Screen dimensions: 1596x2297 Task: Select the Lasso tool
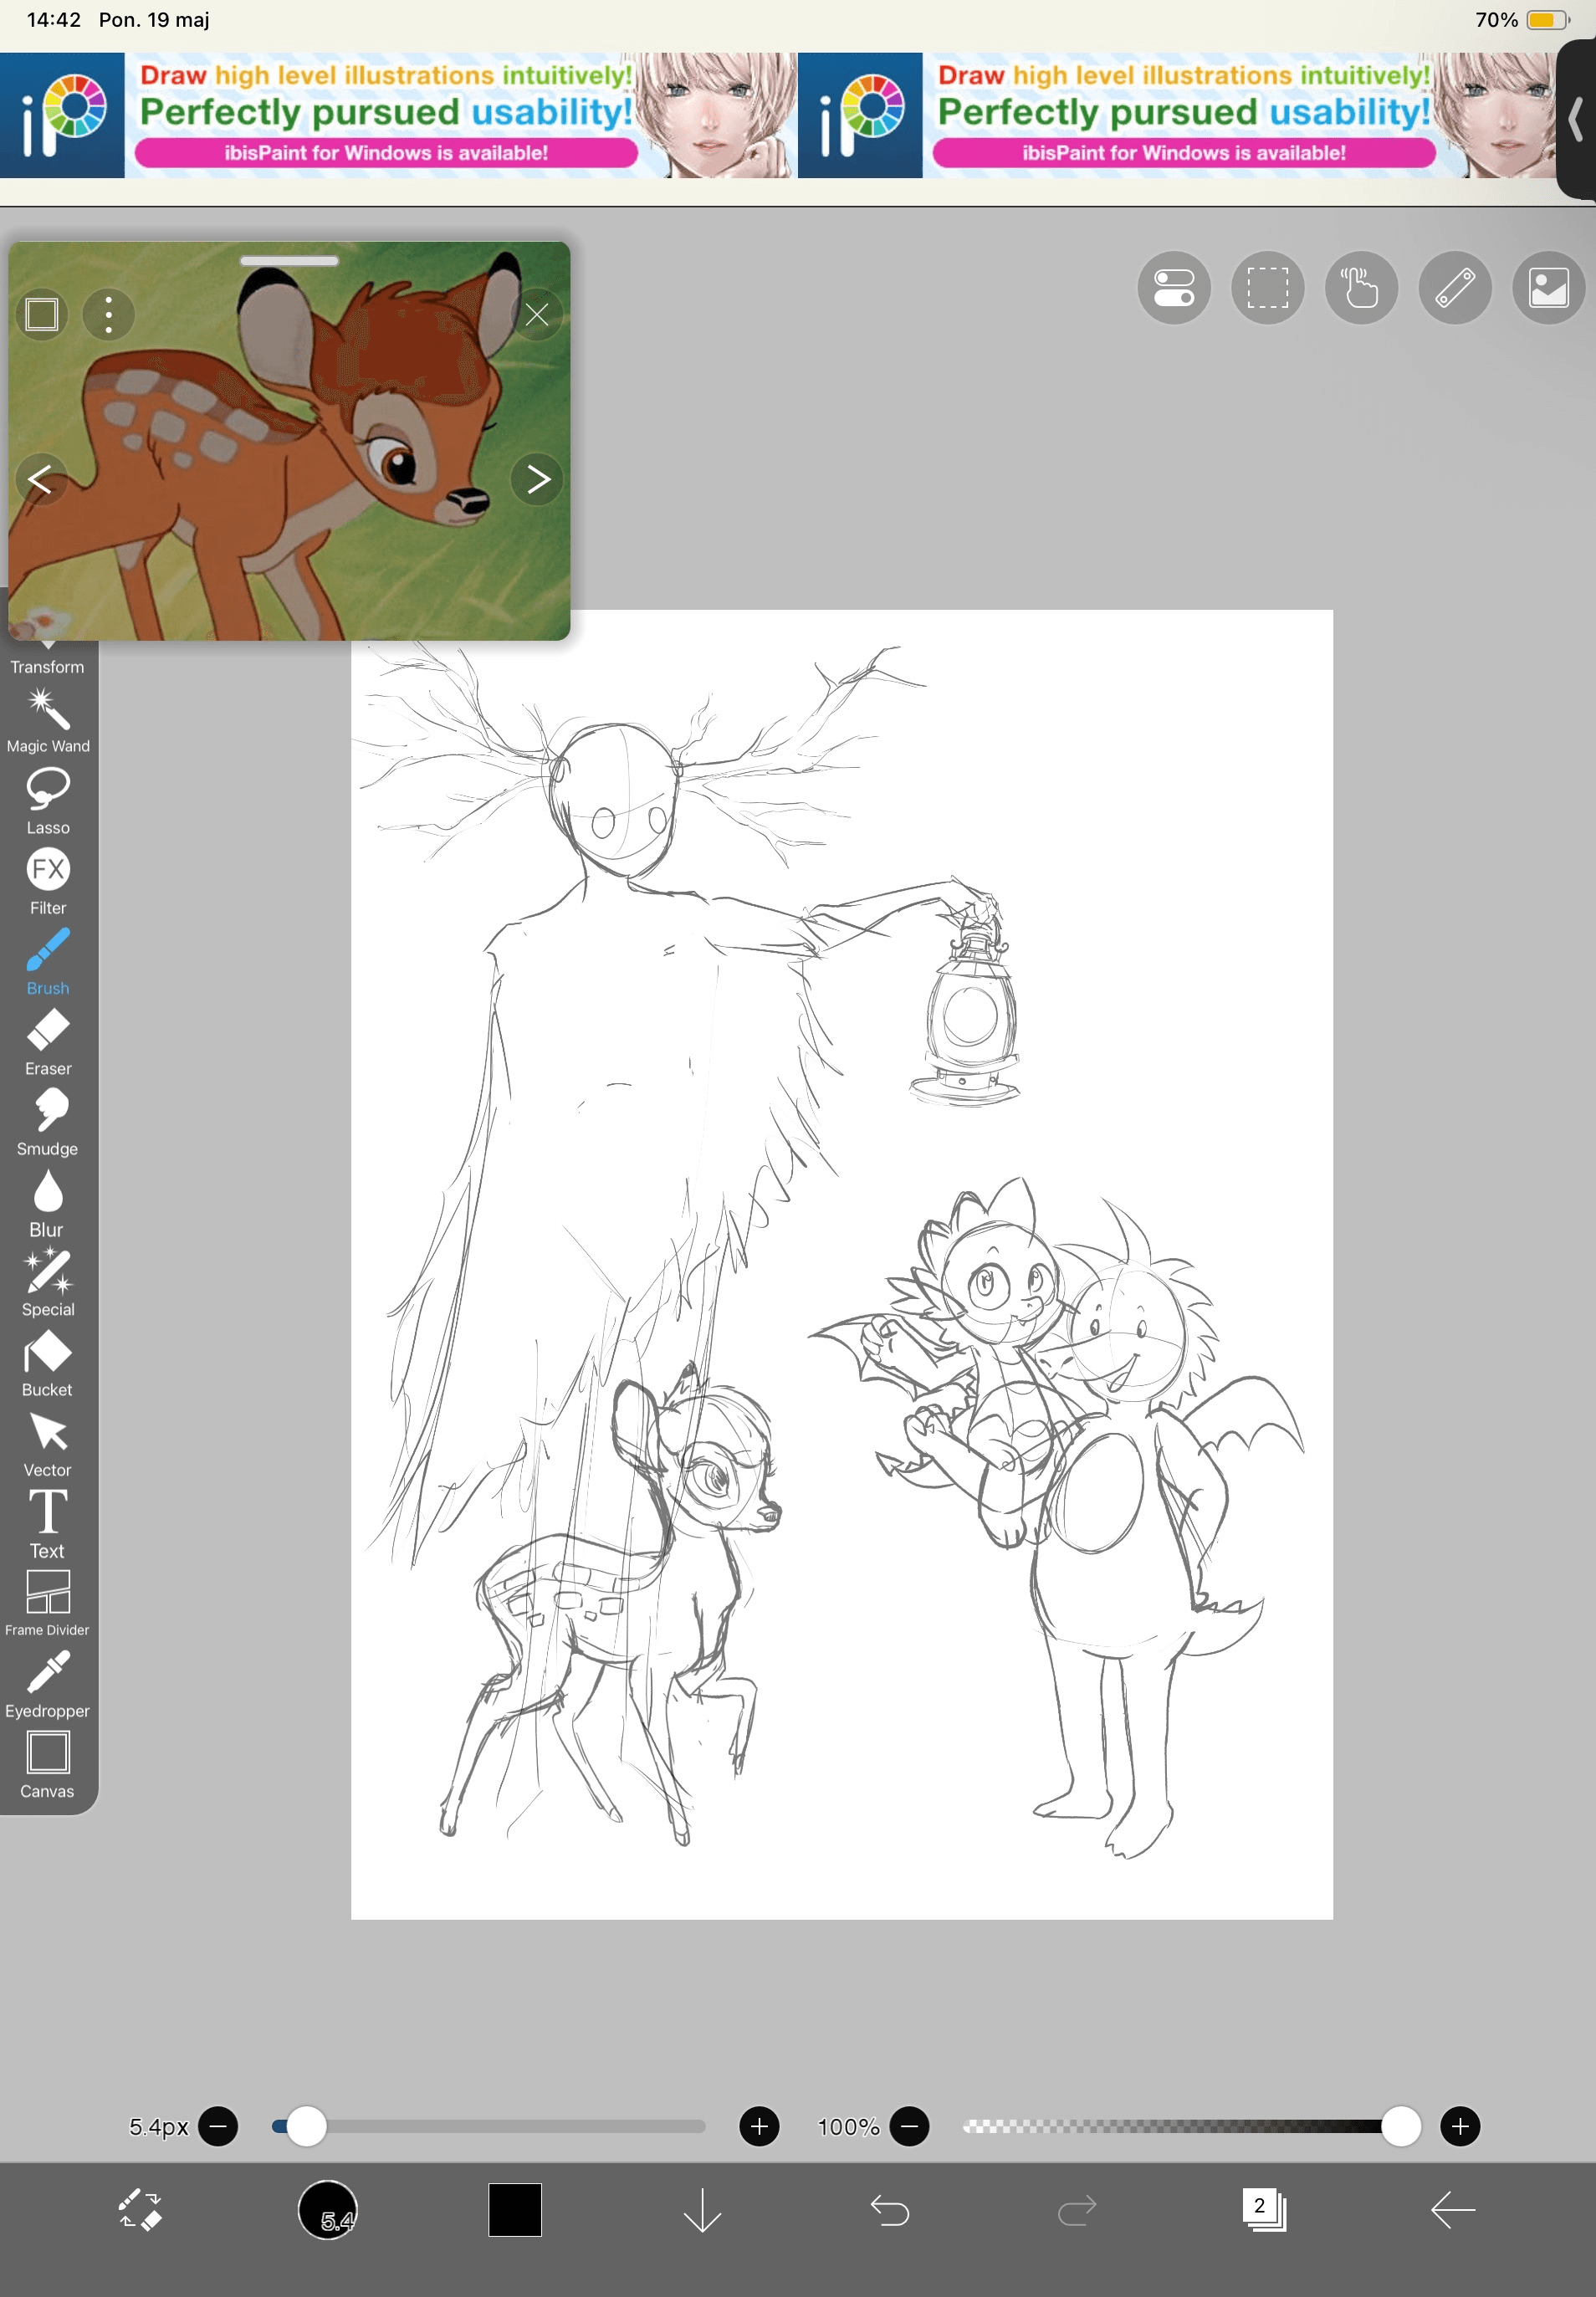(x=47, y=800)
